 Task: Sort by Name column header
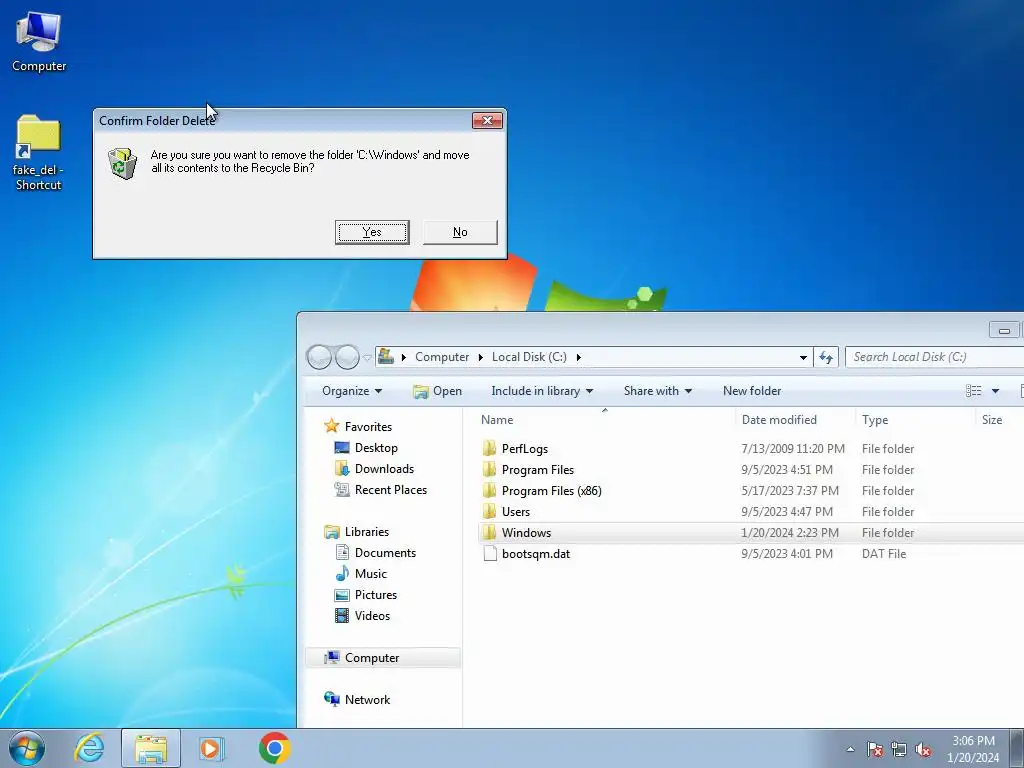605,420
